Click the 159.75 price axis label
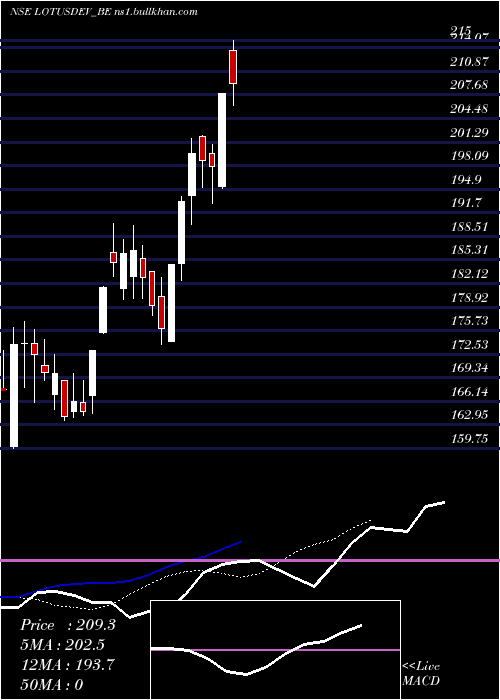 [469, 439]
